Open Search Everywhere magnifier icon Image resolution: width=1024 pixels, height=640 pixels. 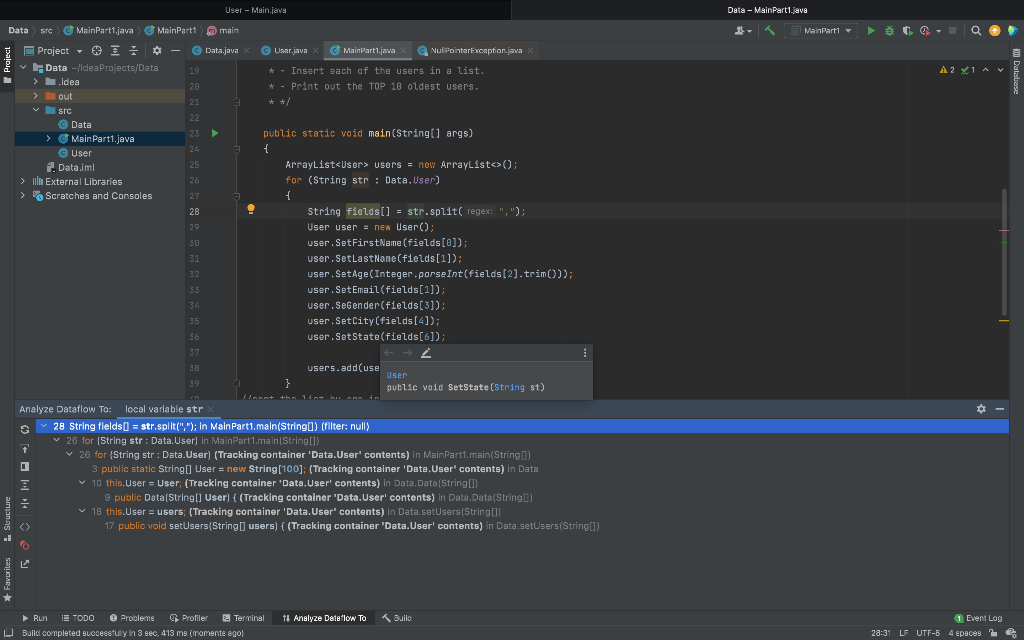[x=976, y=31]
